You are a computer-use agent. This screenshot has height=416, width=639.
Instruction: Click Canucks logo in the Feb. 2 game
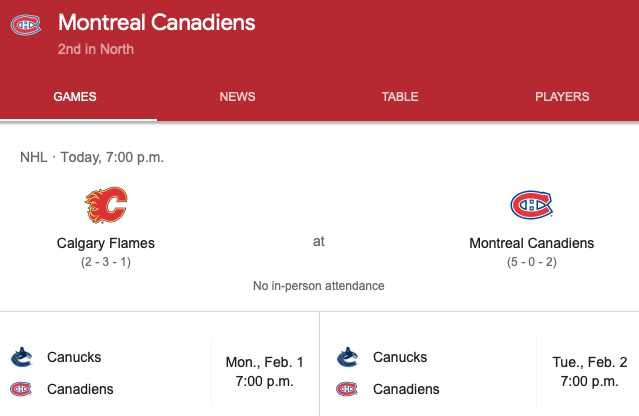tap(347, 357)
